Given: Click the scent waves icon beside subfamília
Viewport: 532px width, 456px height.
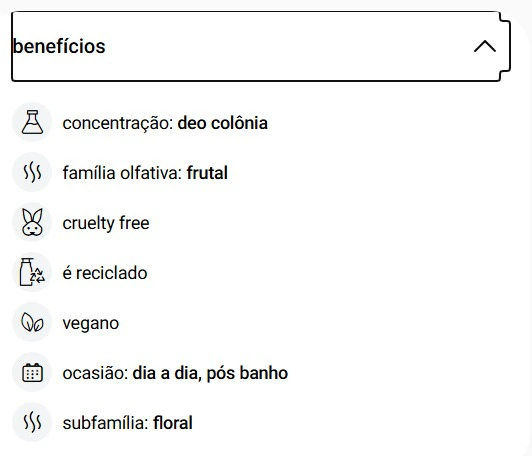Looking at the screenshot, I should pyautogui.click(x=32, y=422).
